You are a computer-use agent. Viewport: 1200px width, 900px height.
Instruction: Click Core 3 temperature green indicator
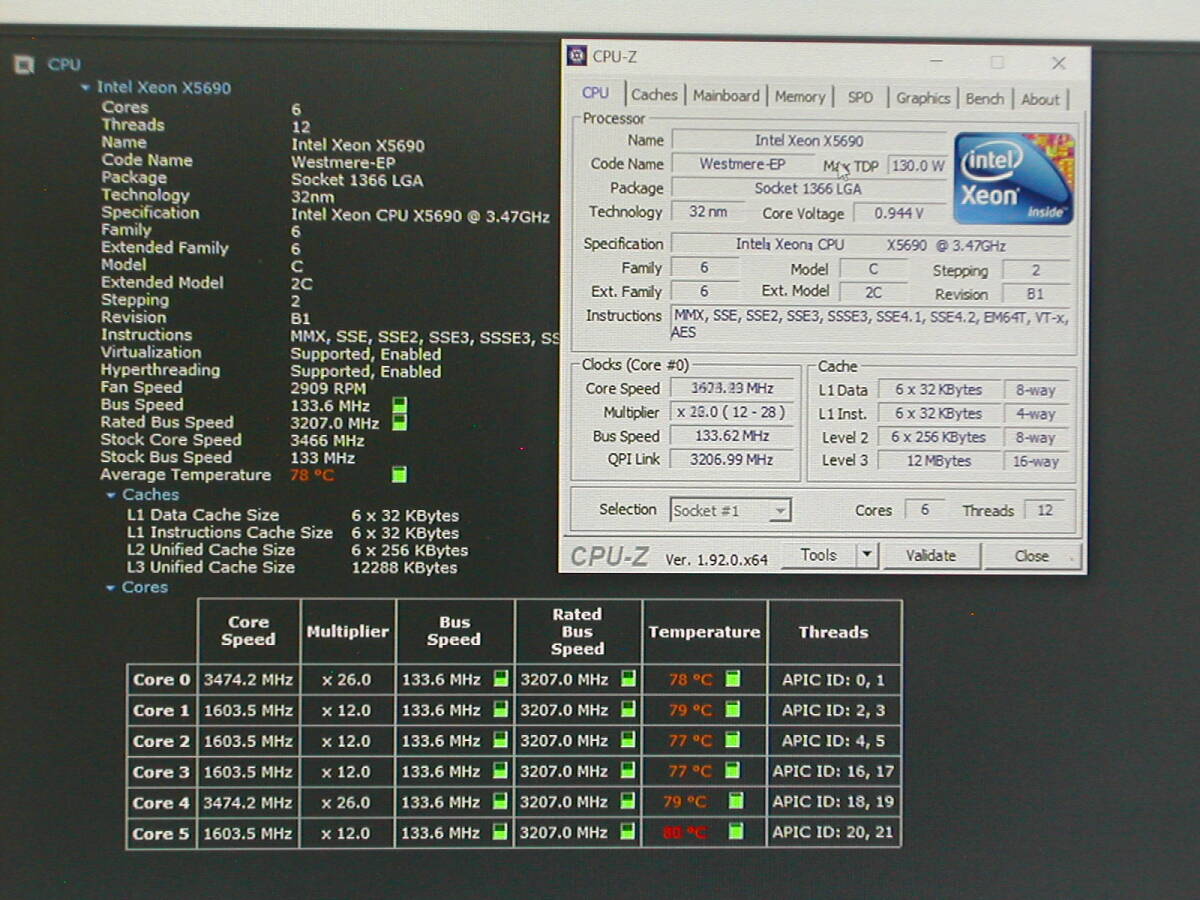click(733, 771)
